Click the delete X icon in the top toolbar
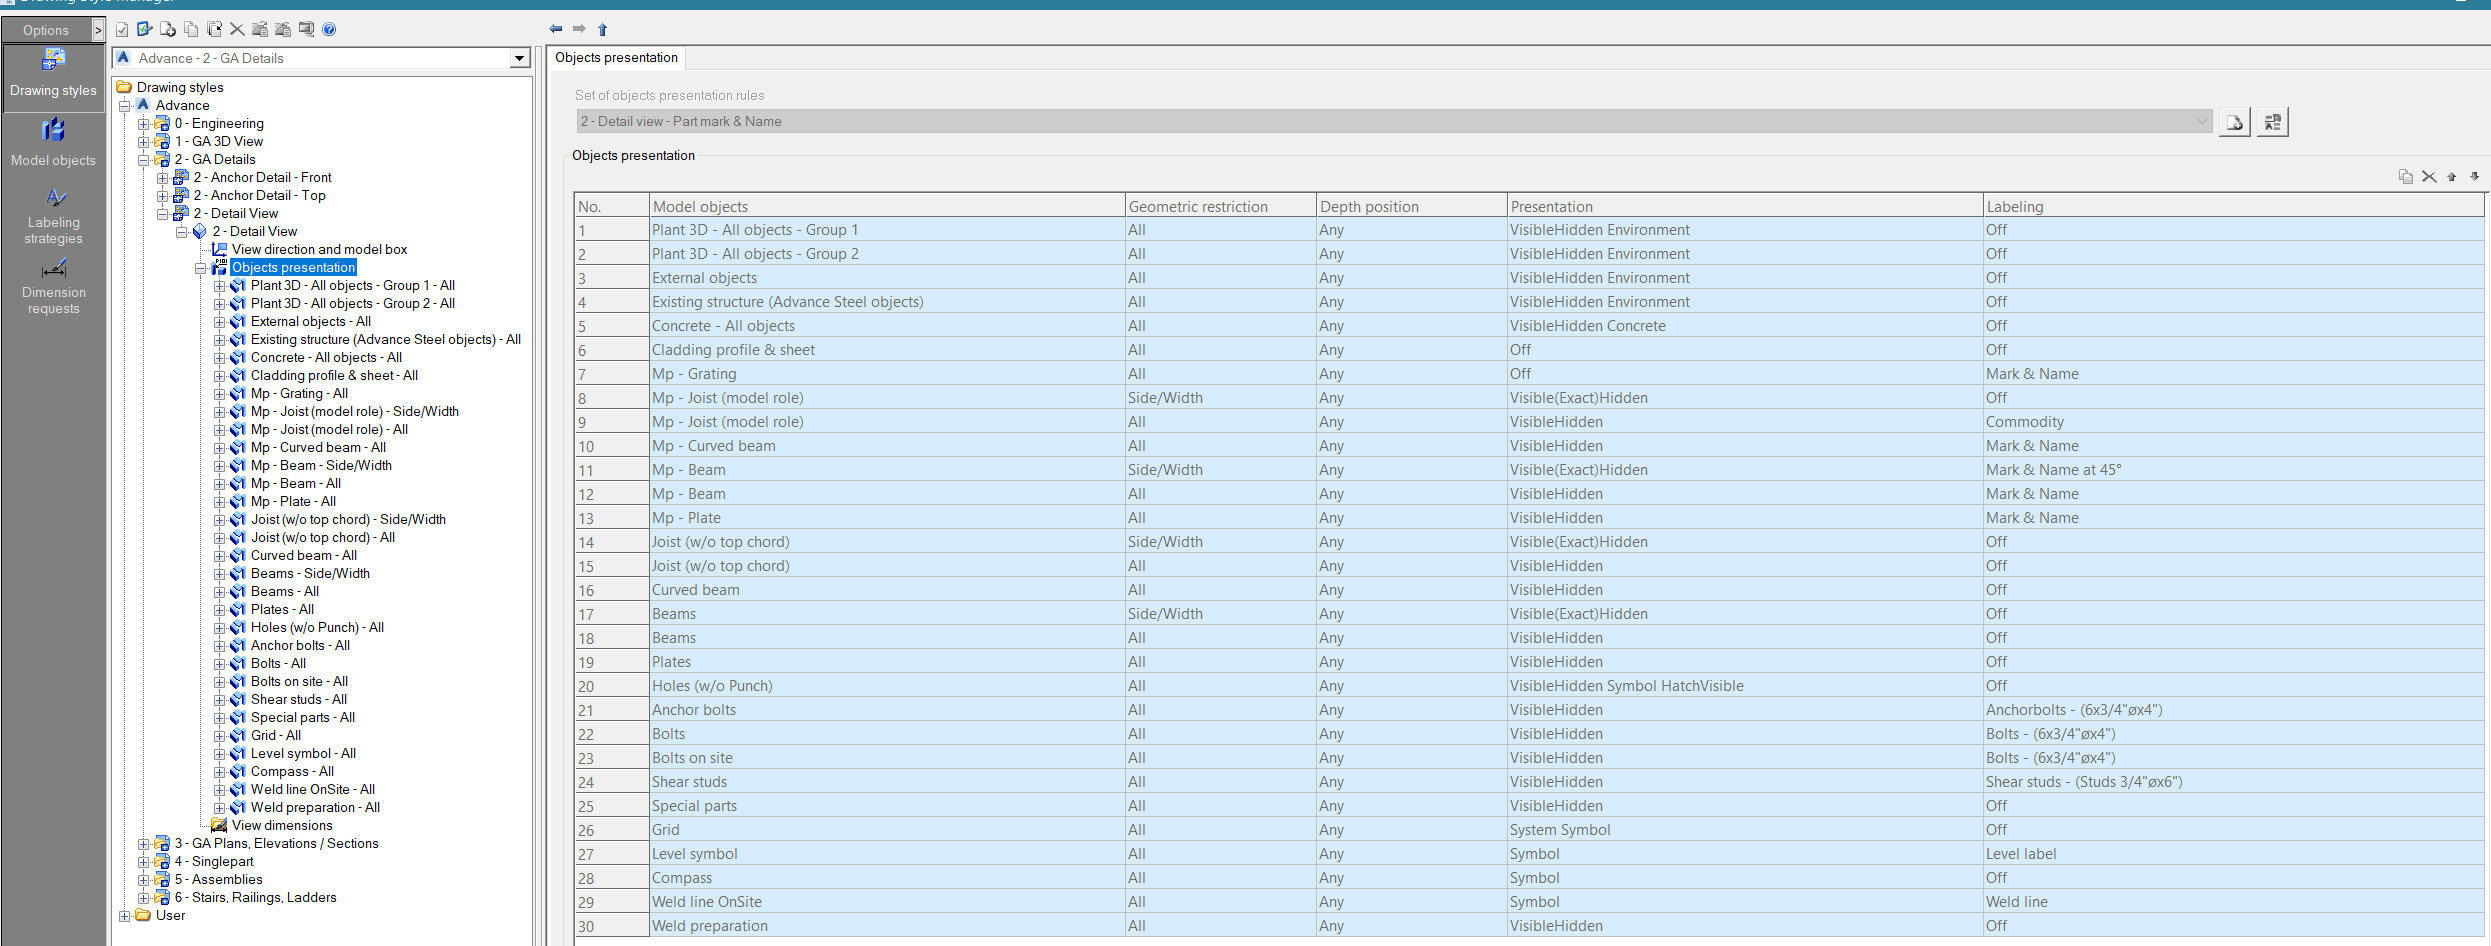The image size is (2491, 946). click(237, 30)
